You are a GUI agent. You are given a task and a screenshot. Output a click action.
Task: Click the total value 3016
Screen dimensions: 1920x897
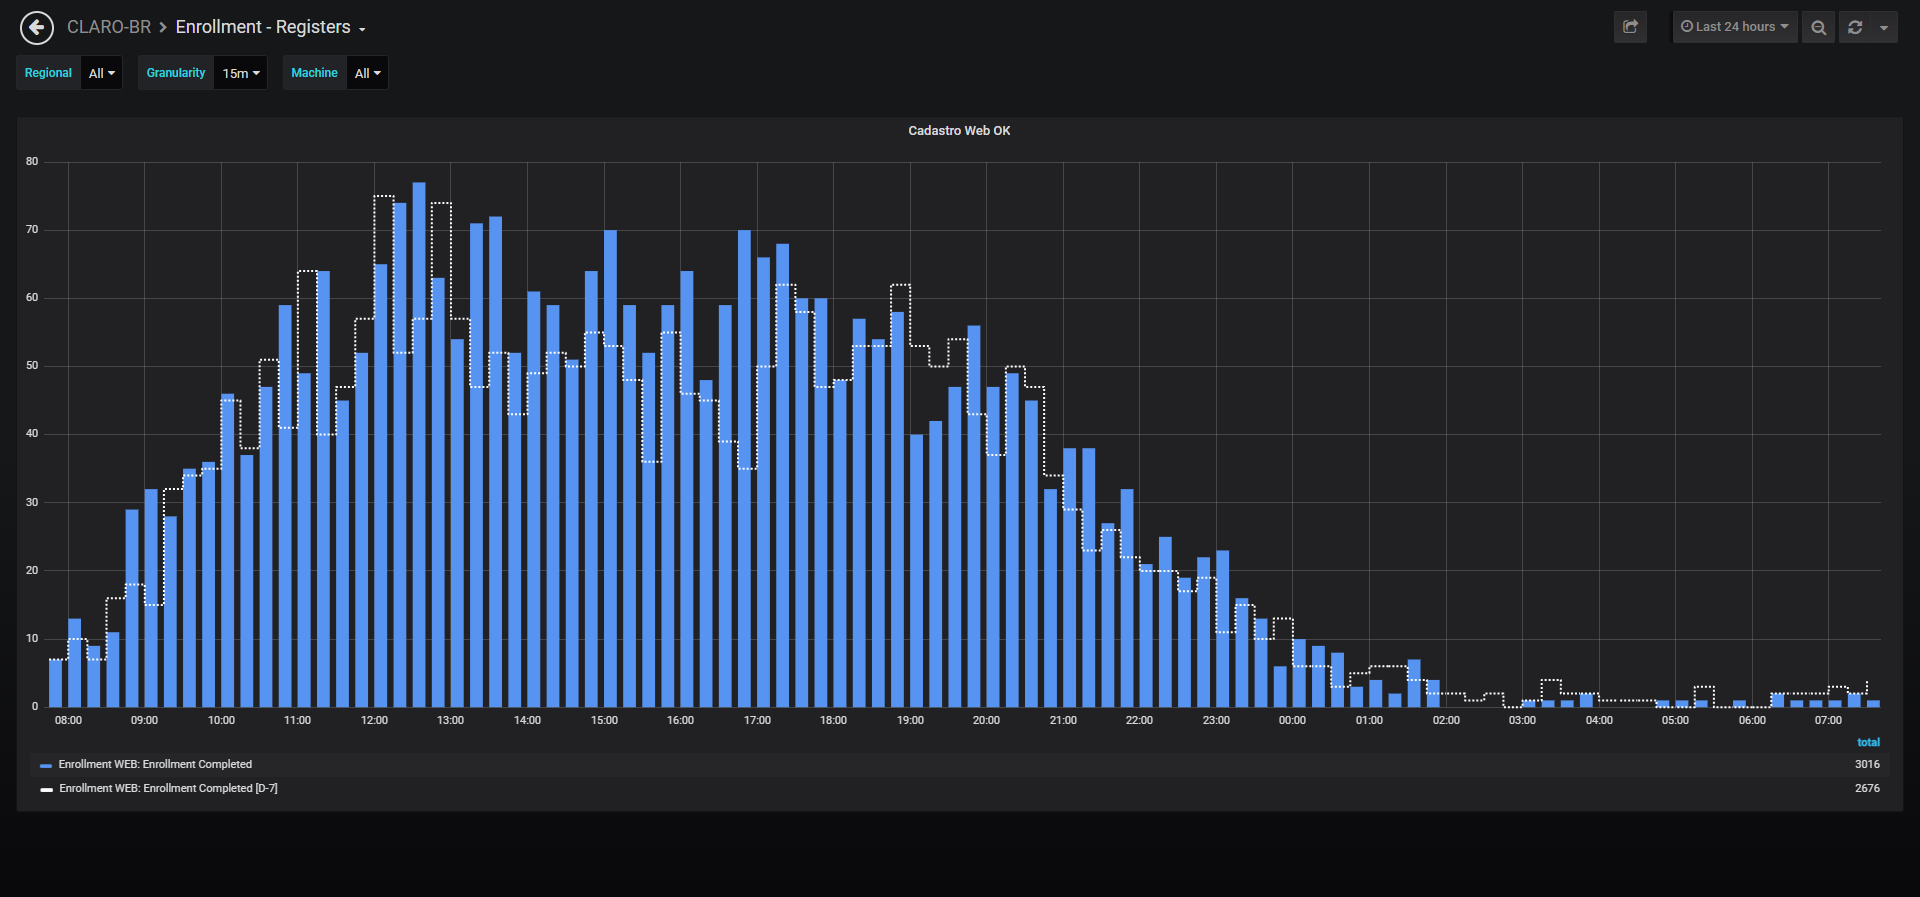(1867, 764)
